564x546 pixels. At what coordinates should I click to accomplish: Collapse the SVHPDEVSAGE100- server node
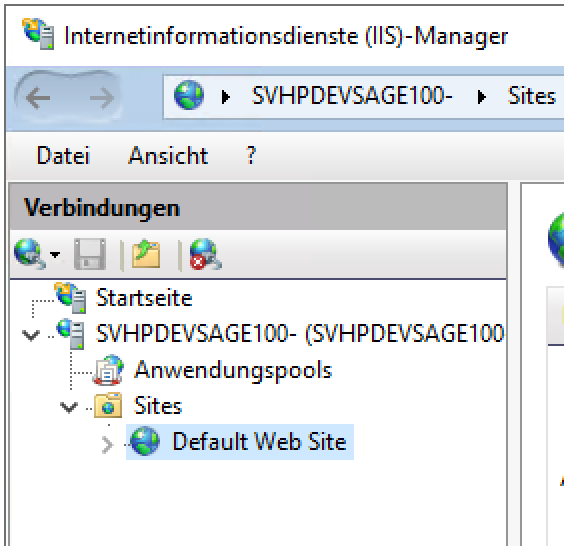point(31,335)
